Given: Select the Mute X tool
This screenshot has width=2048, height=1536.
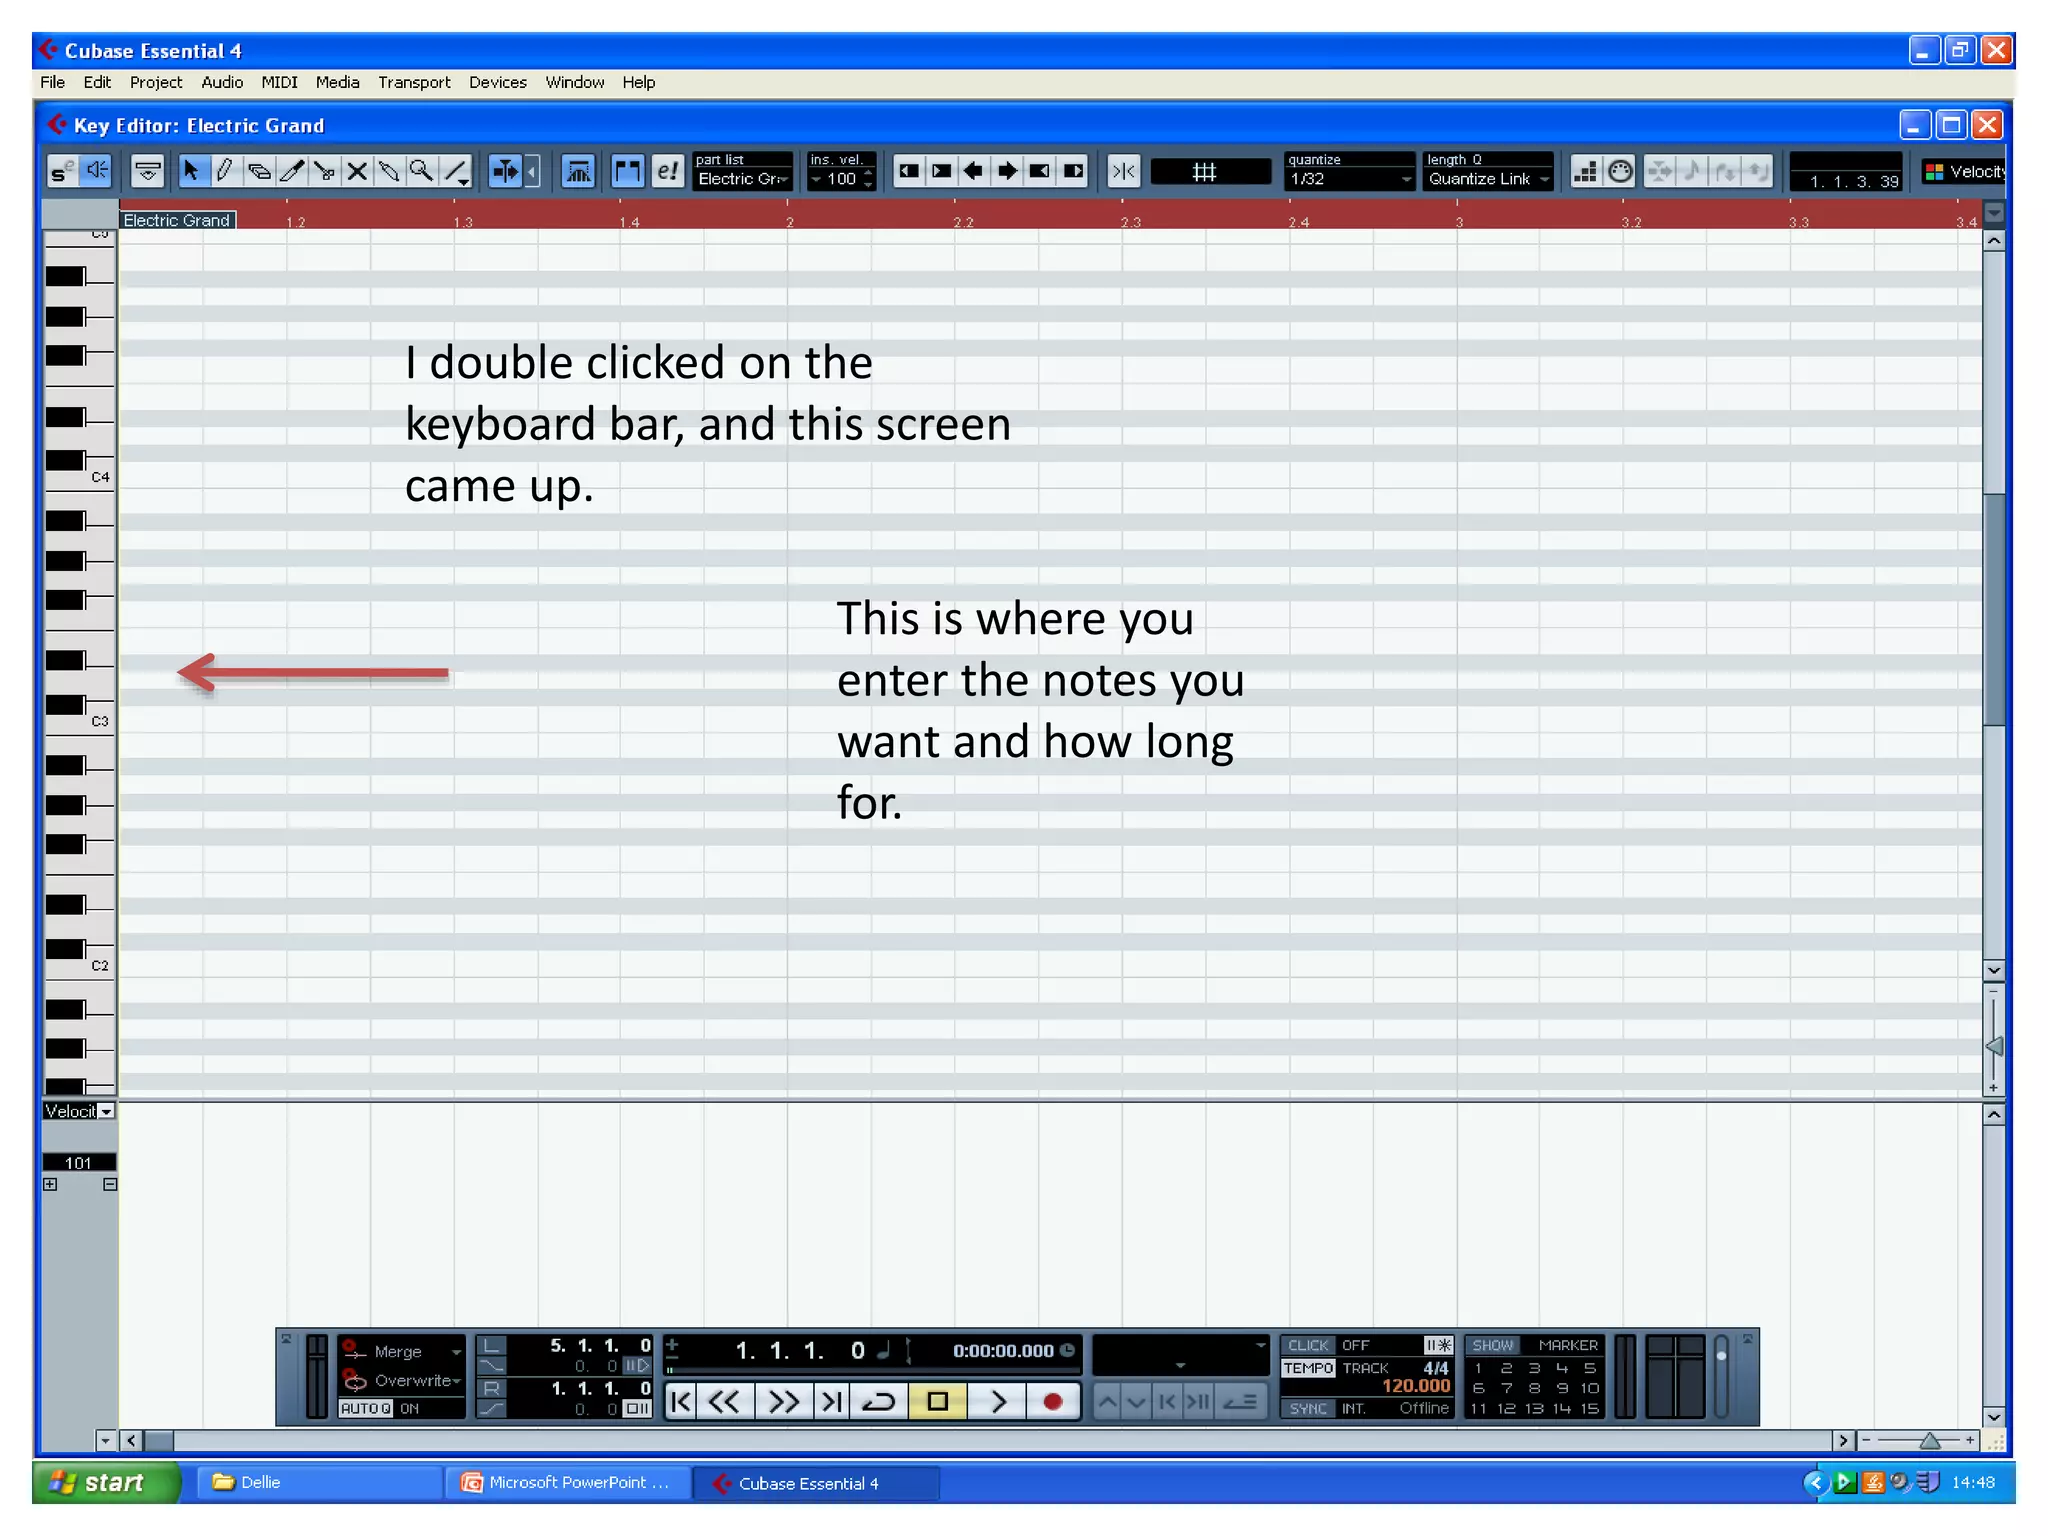Looking at the screenshot, I should click(x=356, y=171).
